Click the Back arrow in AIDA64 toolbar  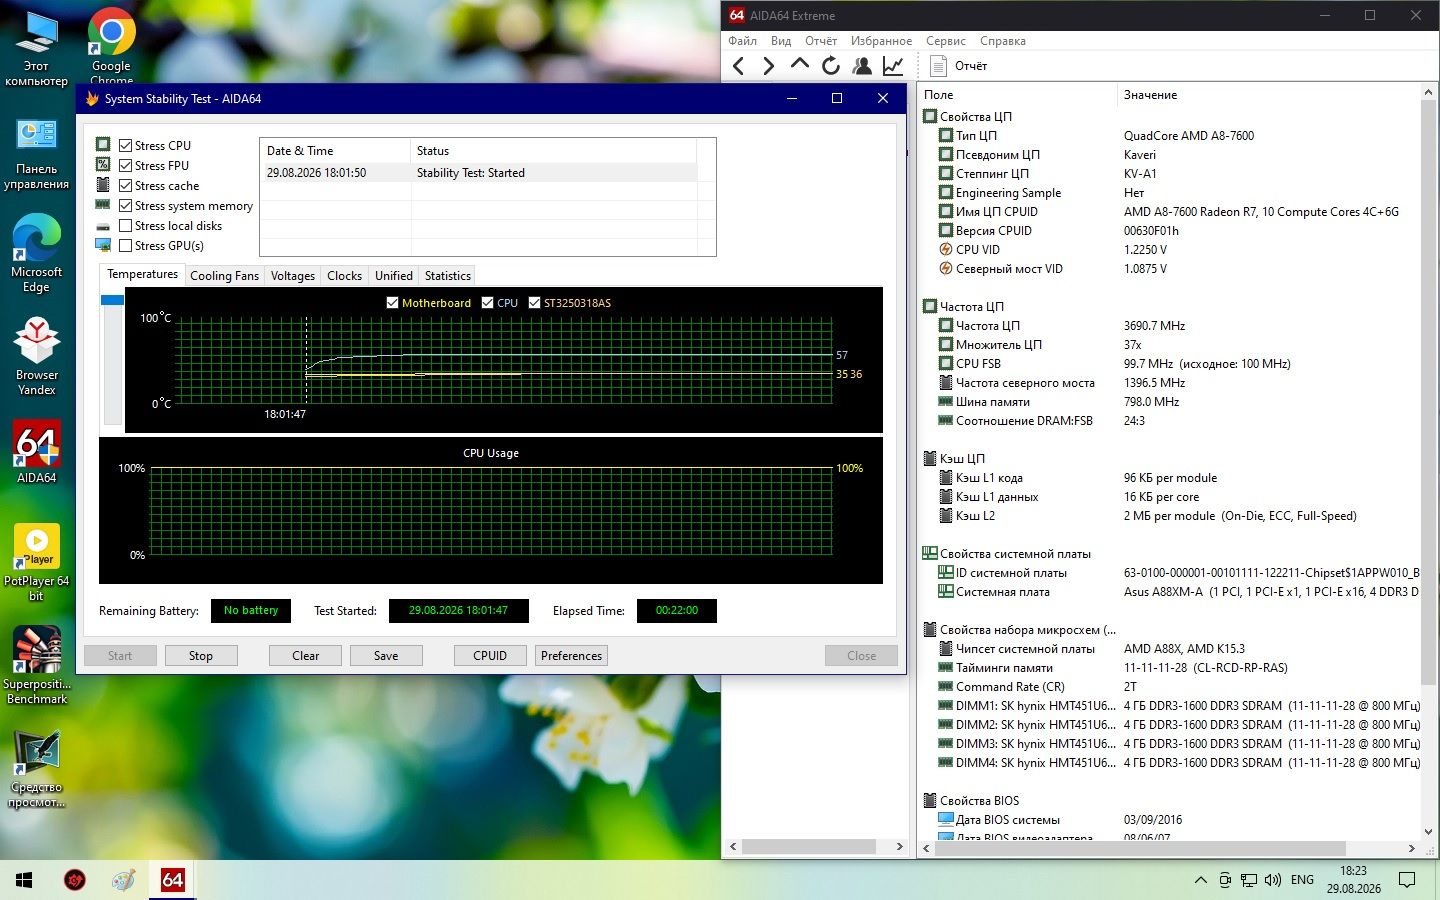739,66
